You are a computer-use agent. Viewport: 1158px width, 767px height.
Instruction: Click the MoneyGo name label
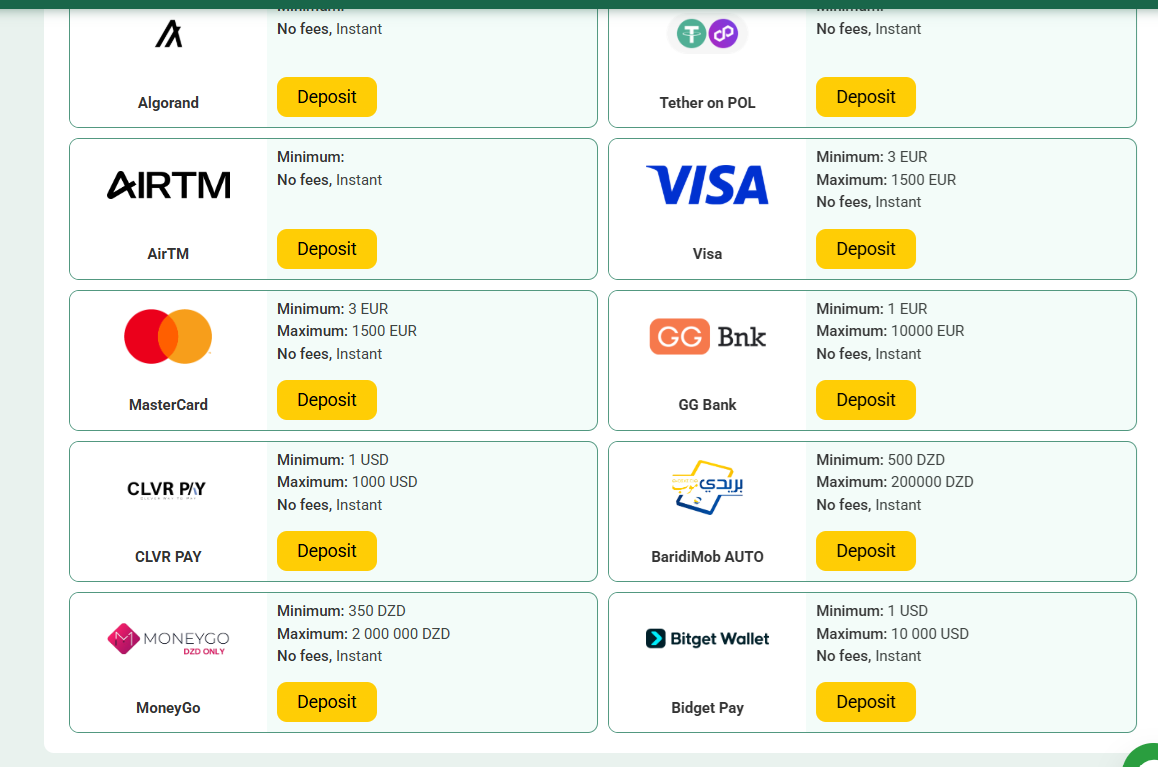(x=168, y=708)
